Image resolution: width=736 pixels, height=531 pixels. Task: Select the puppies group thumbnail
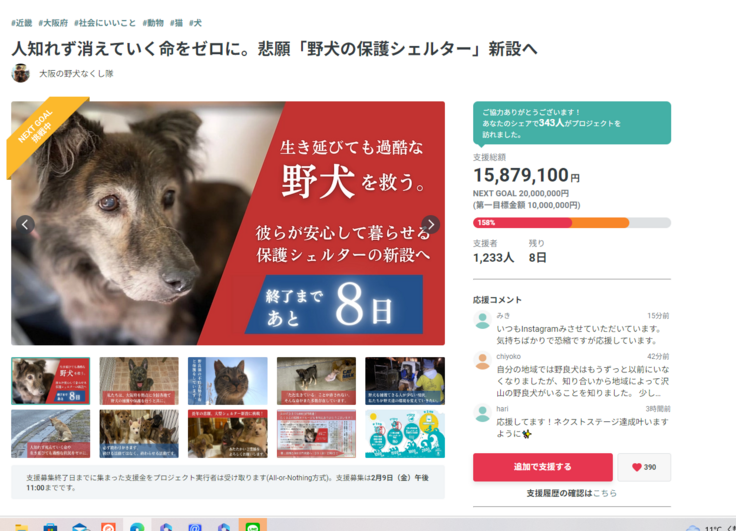[x=139, y=433]
